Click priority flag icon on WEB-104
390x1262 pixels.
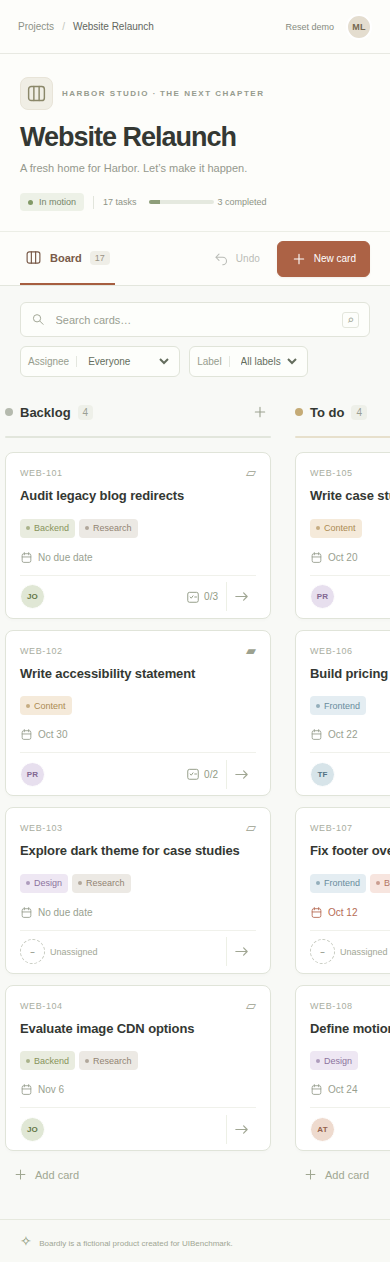click(x=251, y=1006)
